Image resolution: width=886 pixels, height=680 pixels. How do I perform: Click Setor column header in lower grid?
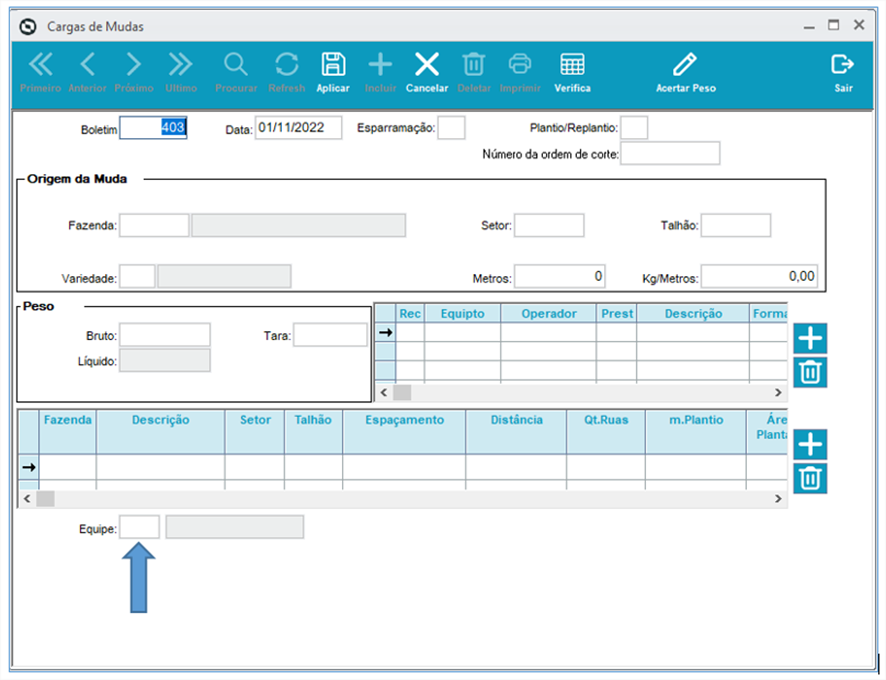click(x=255, y=432)
